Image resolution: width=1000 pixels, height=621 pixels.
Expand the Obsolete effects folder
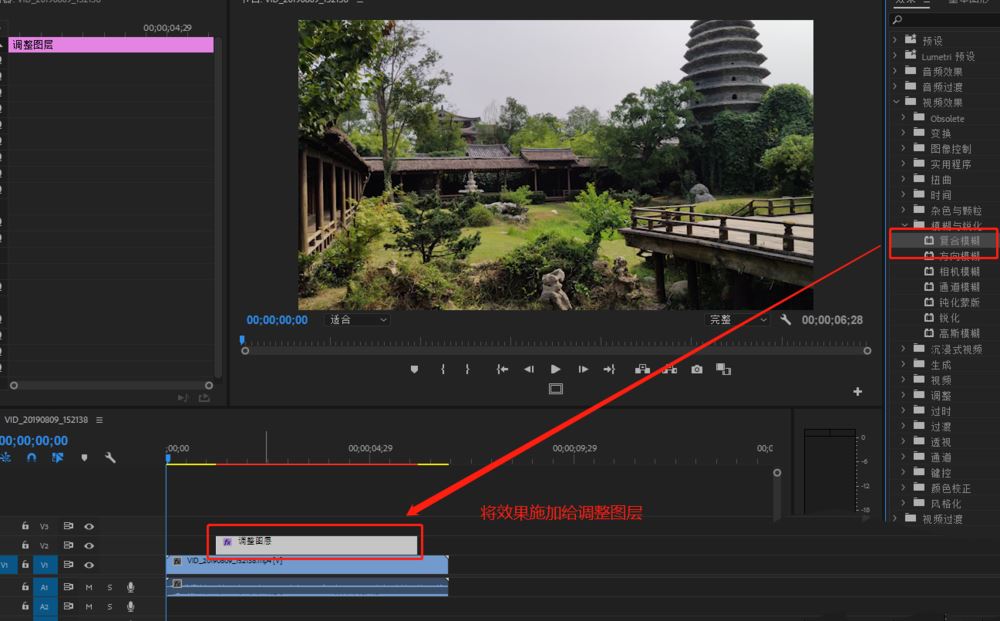coord(903,118)
